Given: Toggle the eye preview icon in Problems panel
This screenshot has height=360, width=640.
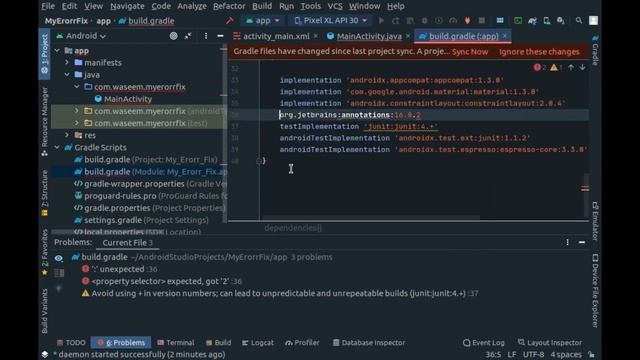Looking at the screenshot, I should click(59, 258).
